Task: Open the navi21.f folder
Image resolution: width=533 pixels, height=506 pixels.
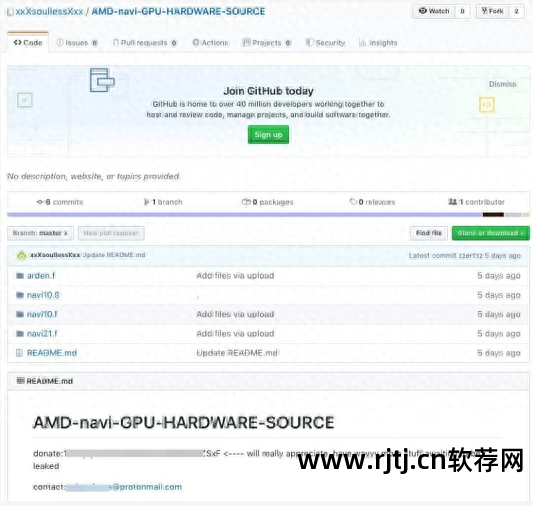Action: [42, 334]
